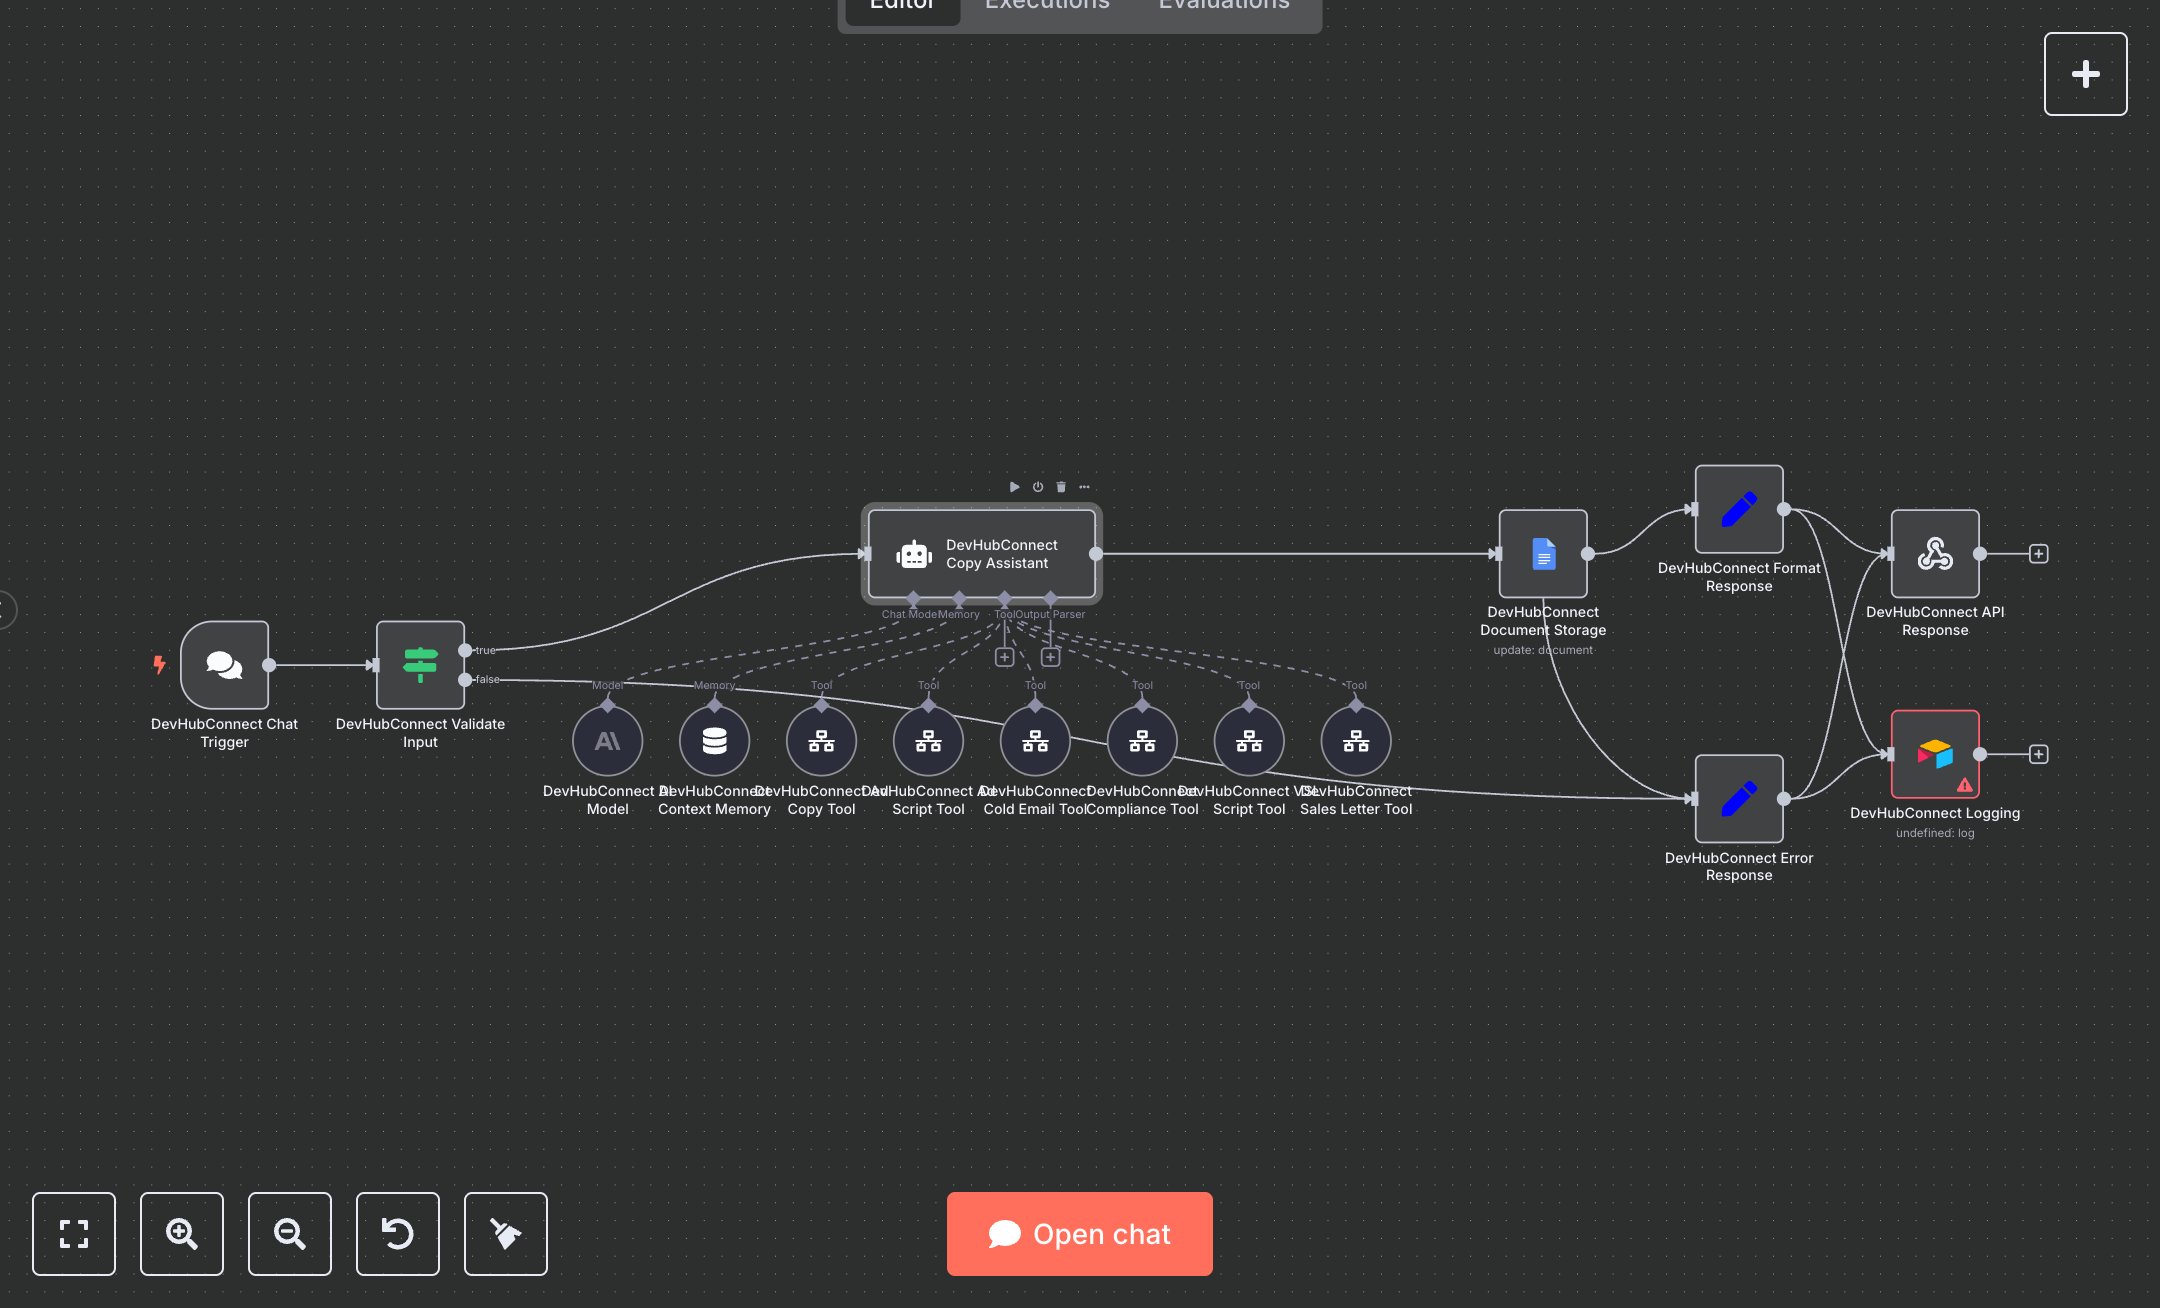Open the DevHubConnect Context Memory node
The width and height of the screenshot is (2160, 1308).
[713, 740]
